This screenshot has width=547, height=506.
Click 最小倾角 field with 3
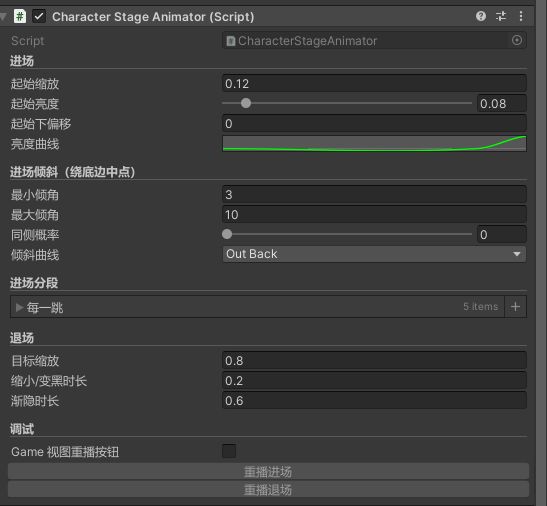click(374, 194)
